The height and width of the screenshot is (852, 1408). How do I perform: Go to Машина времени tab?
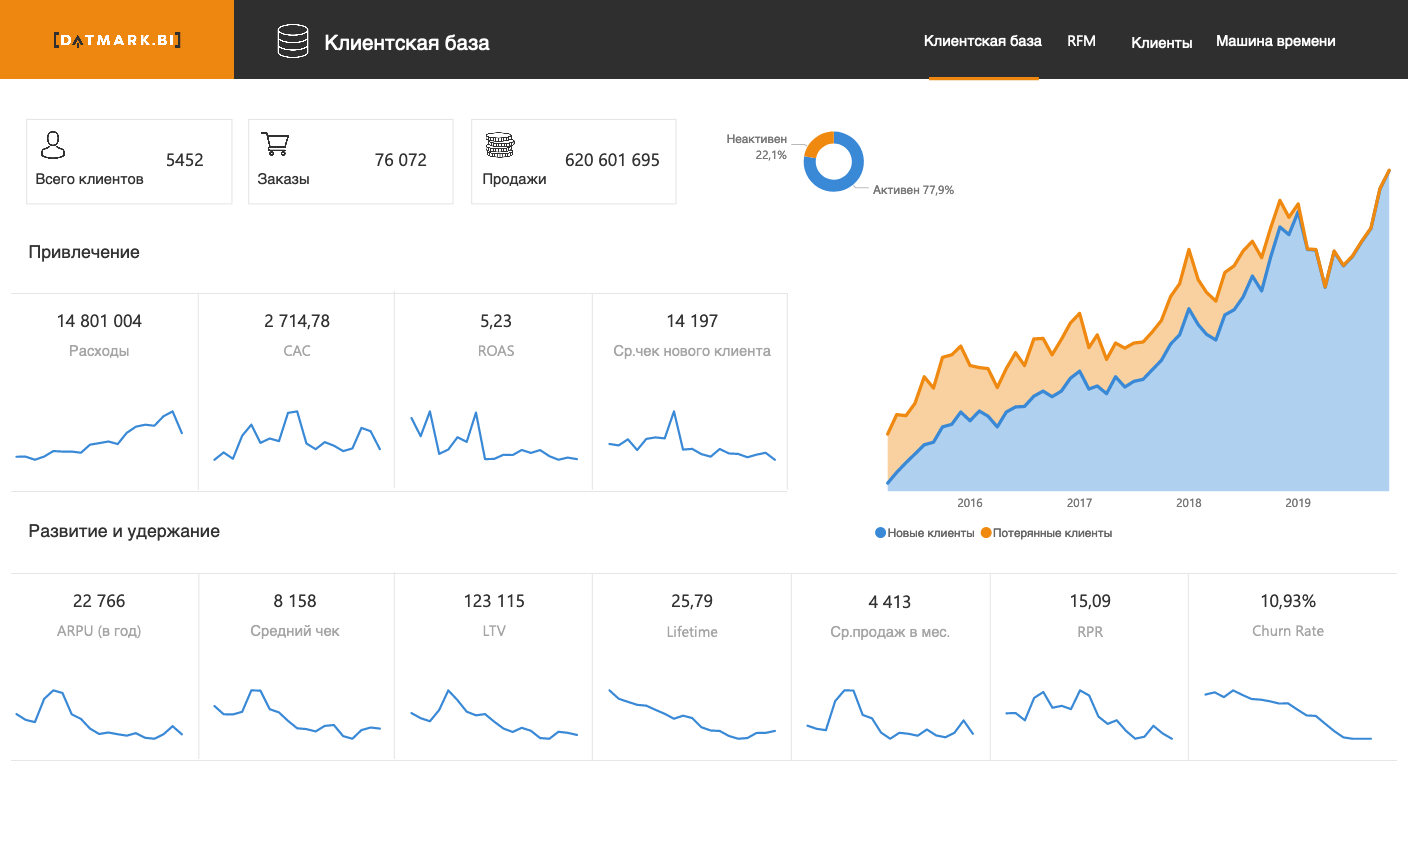[x=1276, y=41]
